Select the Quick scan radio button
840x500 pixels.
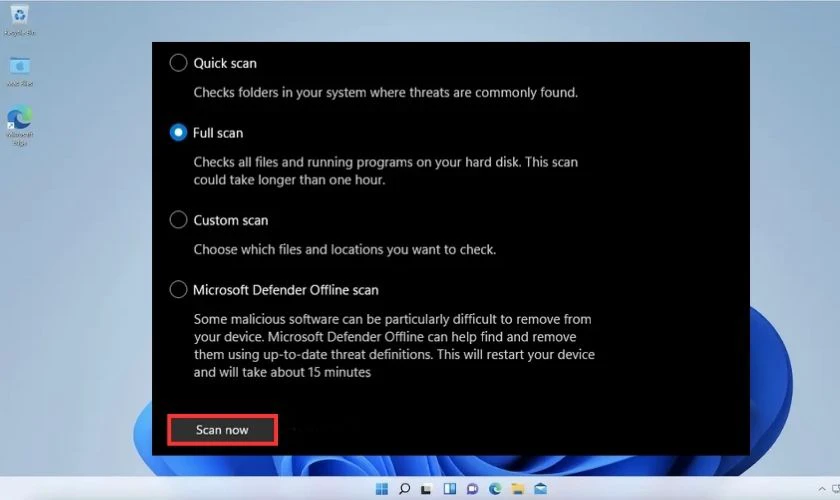[x=178, y=63]
